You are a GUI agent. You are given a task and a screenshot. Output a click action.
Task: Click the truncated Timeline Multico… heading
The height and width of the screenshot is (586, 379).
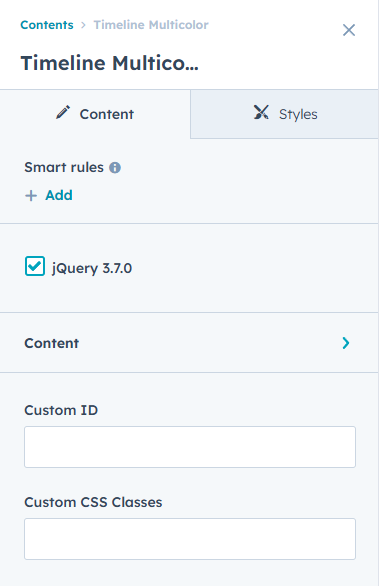click(x=110, y=63)
